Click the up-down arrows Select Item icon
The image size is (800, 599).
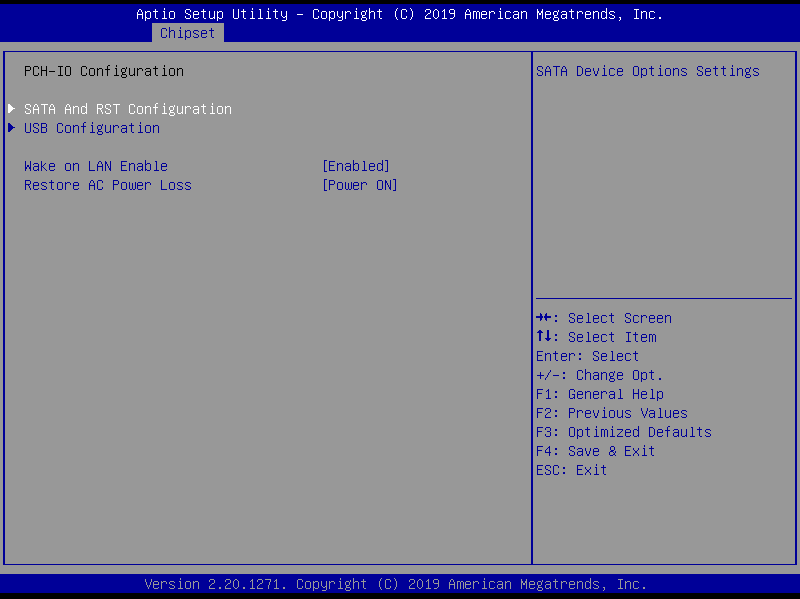pyautogui.click(x=544, y=337)
